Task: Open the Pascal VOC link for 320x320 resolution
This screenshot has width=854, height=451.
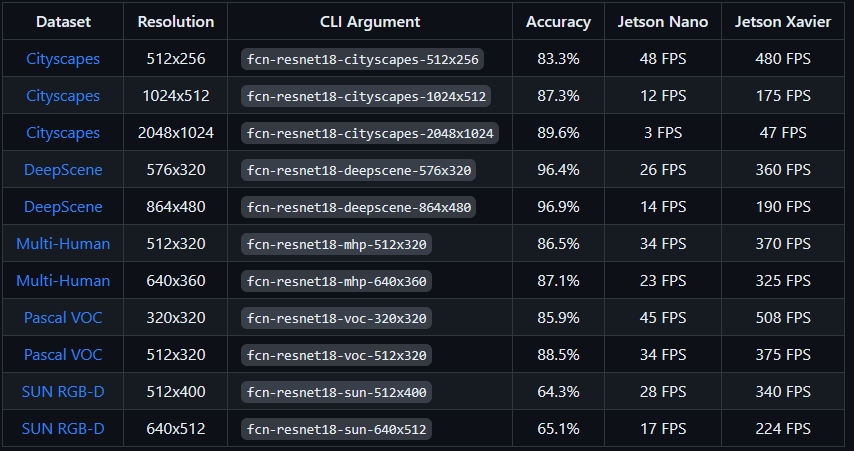Action: pyautogui.click(x=63, y=318)
